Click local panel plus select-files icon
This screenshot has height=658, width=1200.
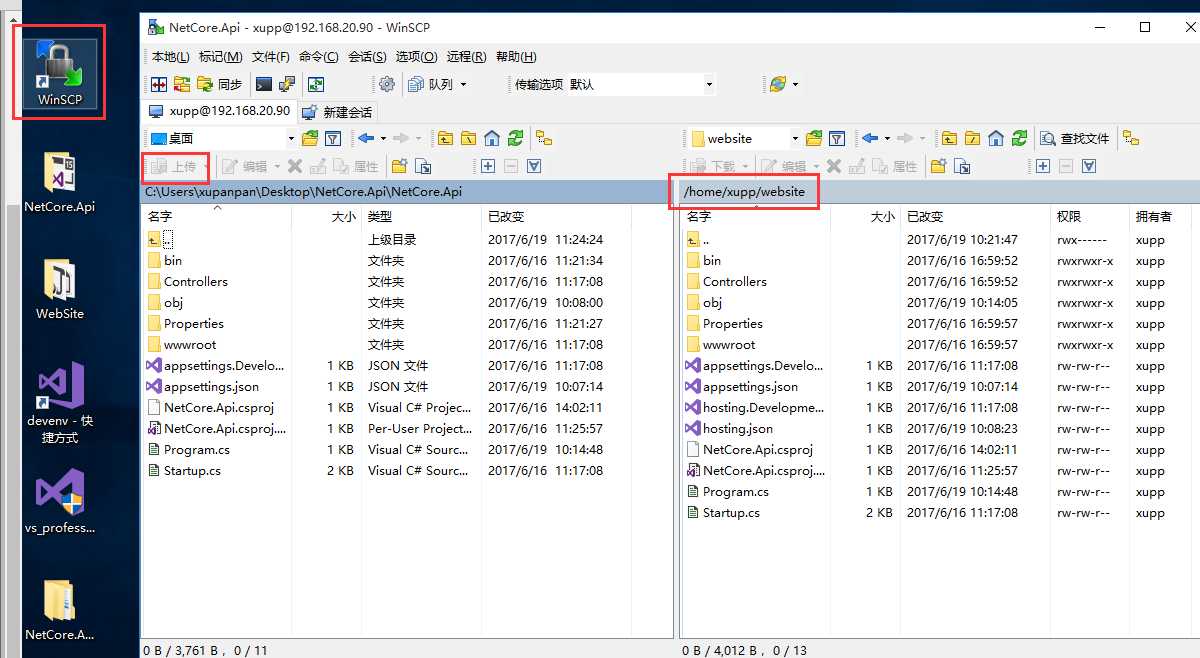click(487, 166)
